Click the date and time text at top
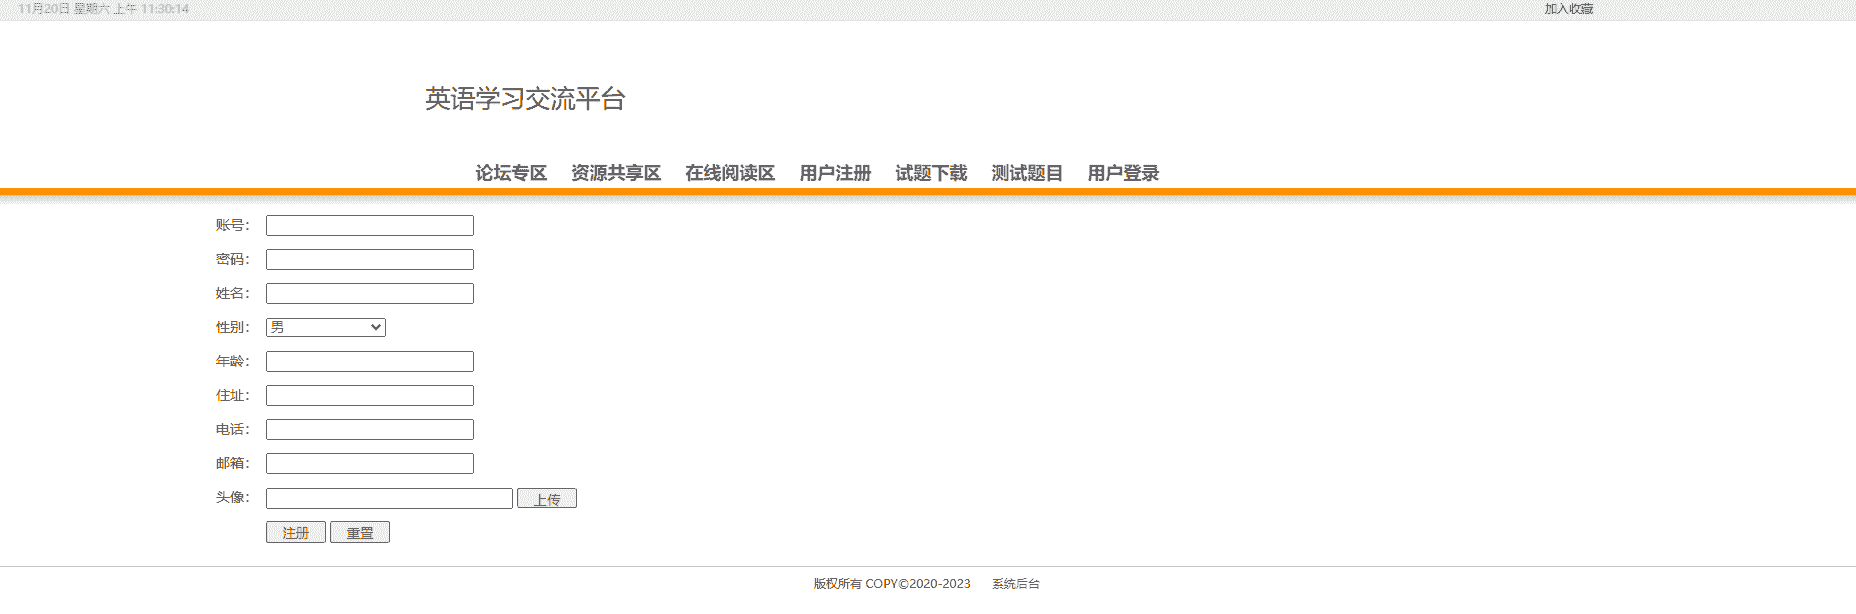 coord(103,9)
